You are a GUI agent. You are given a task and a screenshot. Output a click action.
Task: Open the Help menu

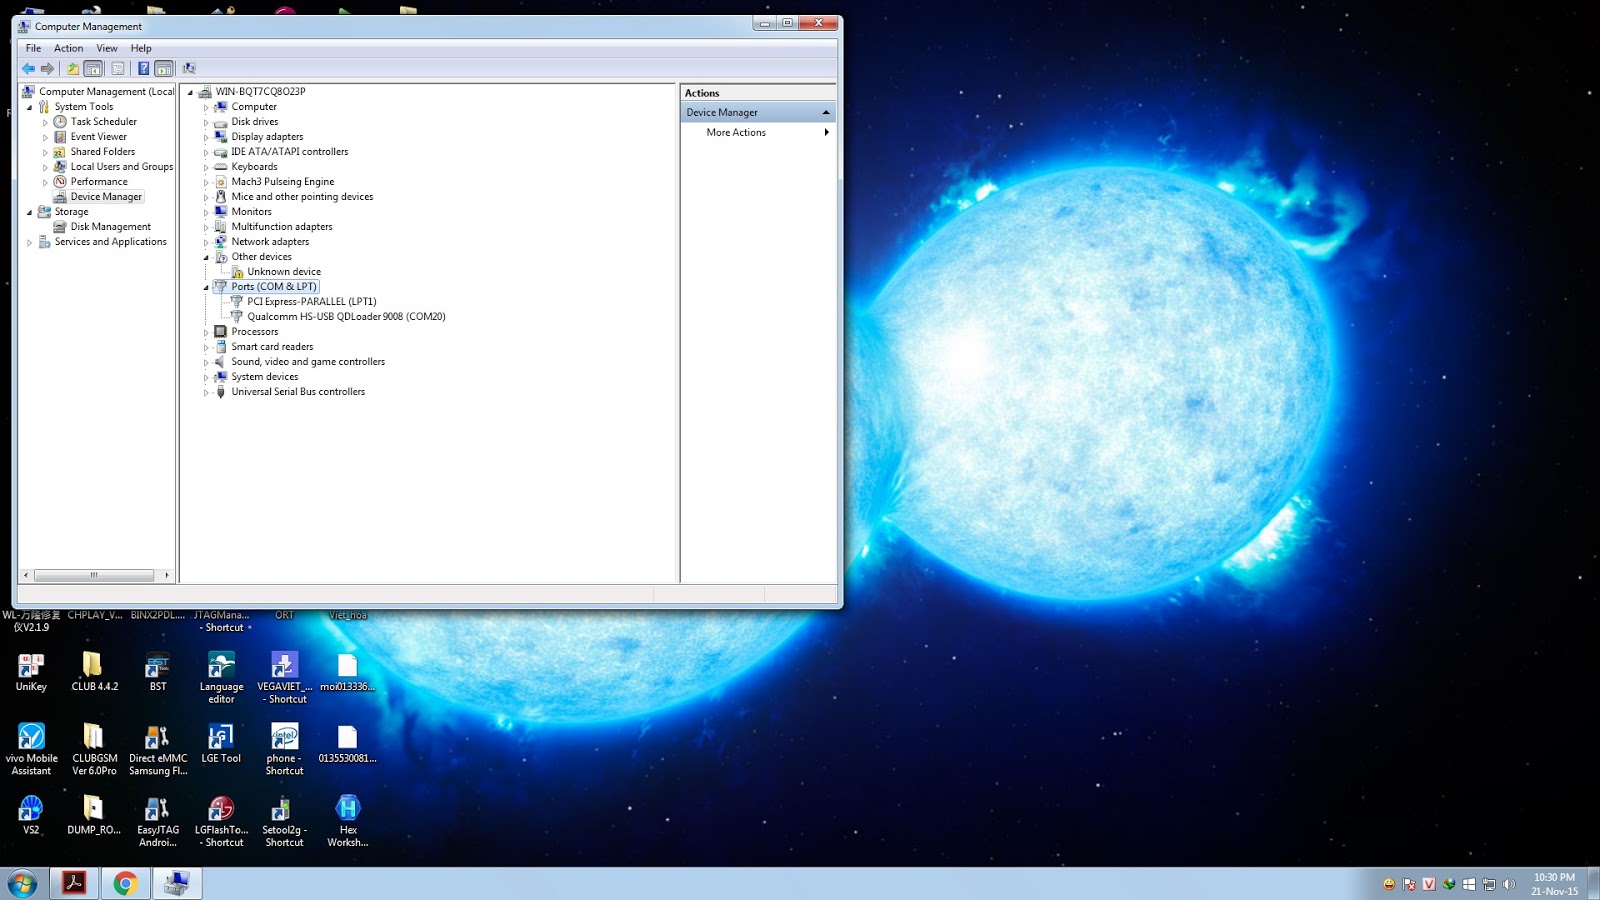coord(141,48)
